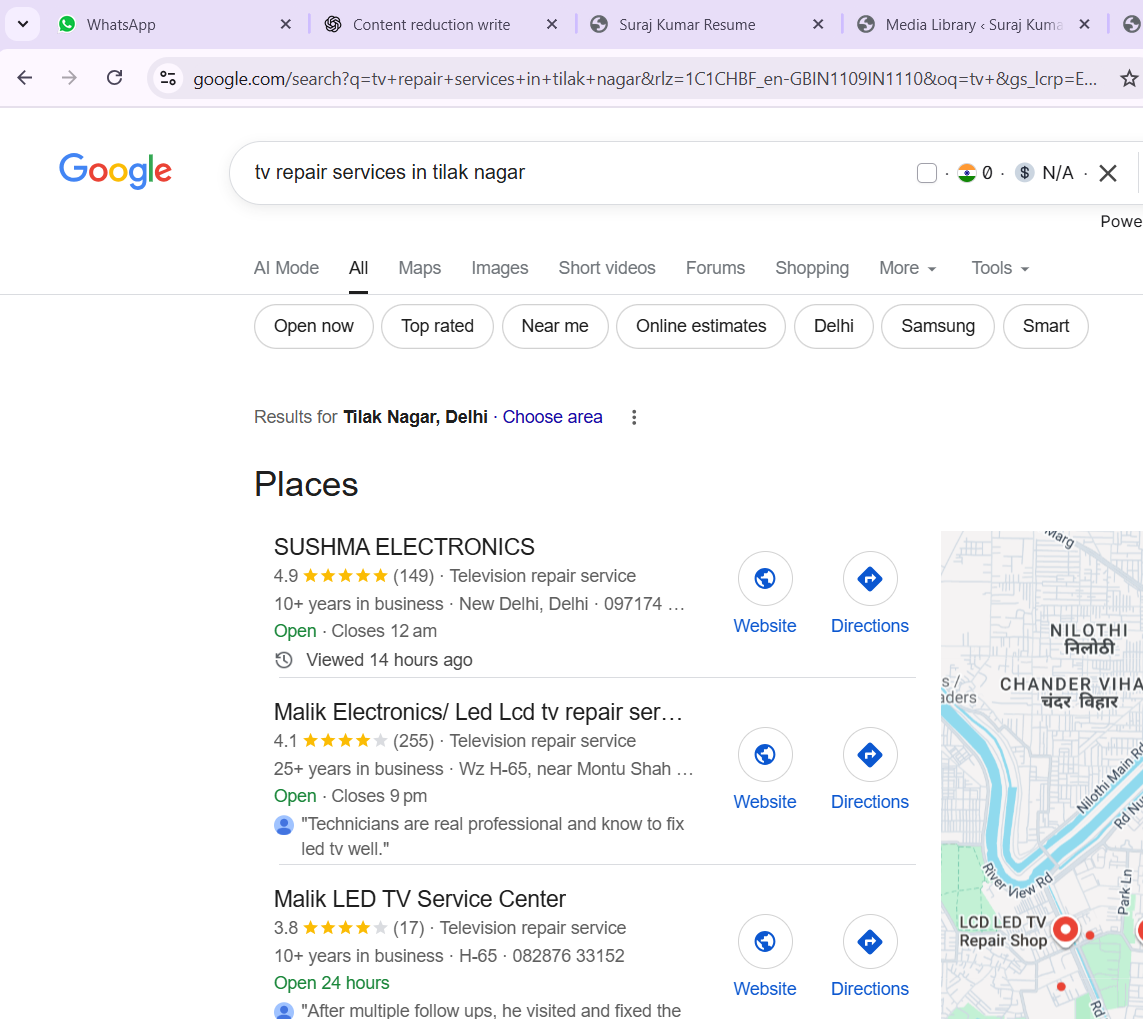Screen dimensions: 1143x1019
Task: Open the Tools dropdown
Action: (1000, 268)
